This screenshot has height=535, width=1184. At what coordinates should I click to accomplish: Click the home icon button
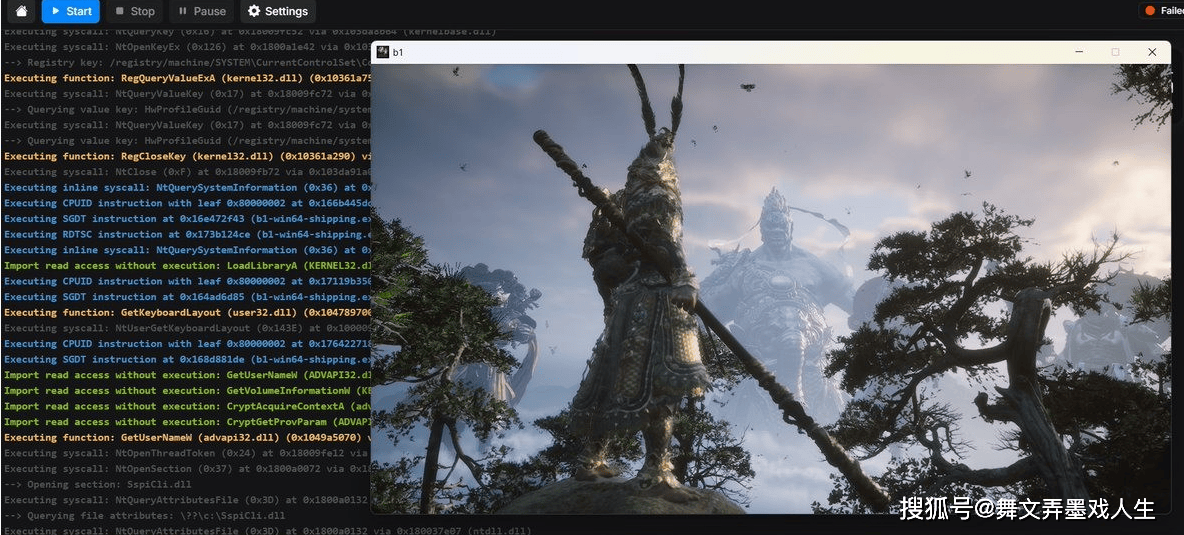21,11
